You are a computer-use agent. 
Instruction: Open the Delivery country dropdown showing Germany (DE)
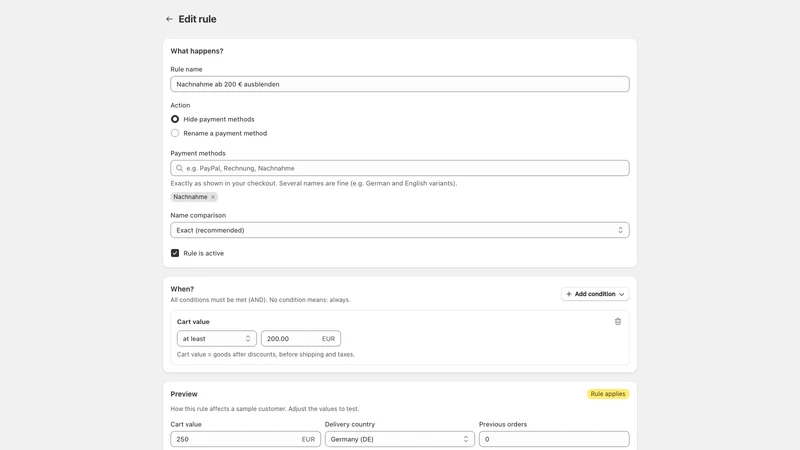coord(400,439)
